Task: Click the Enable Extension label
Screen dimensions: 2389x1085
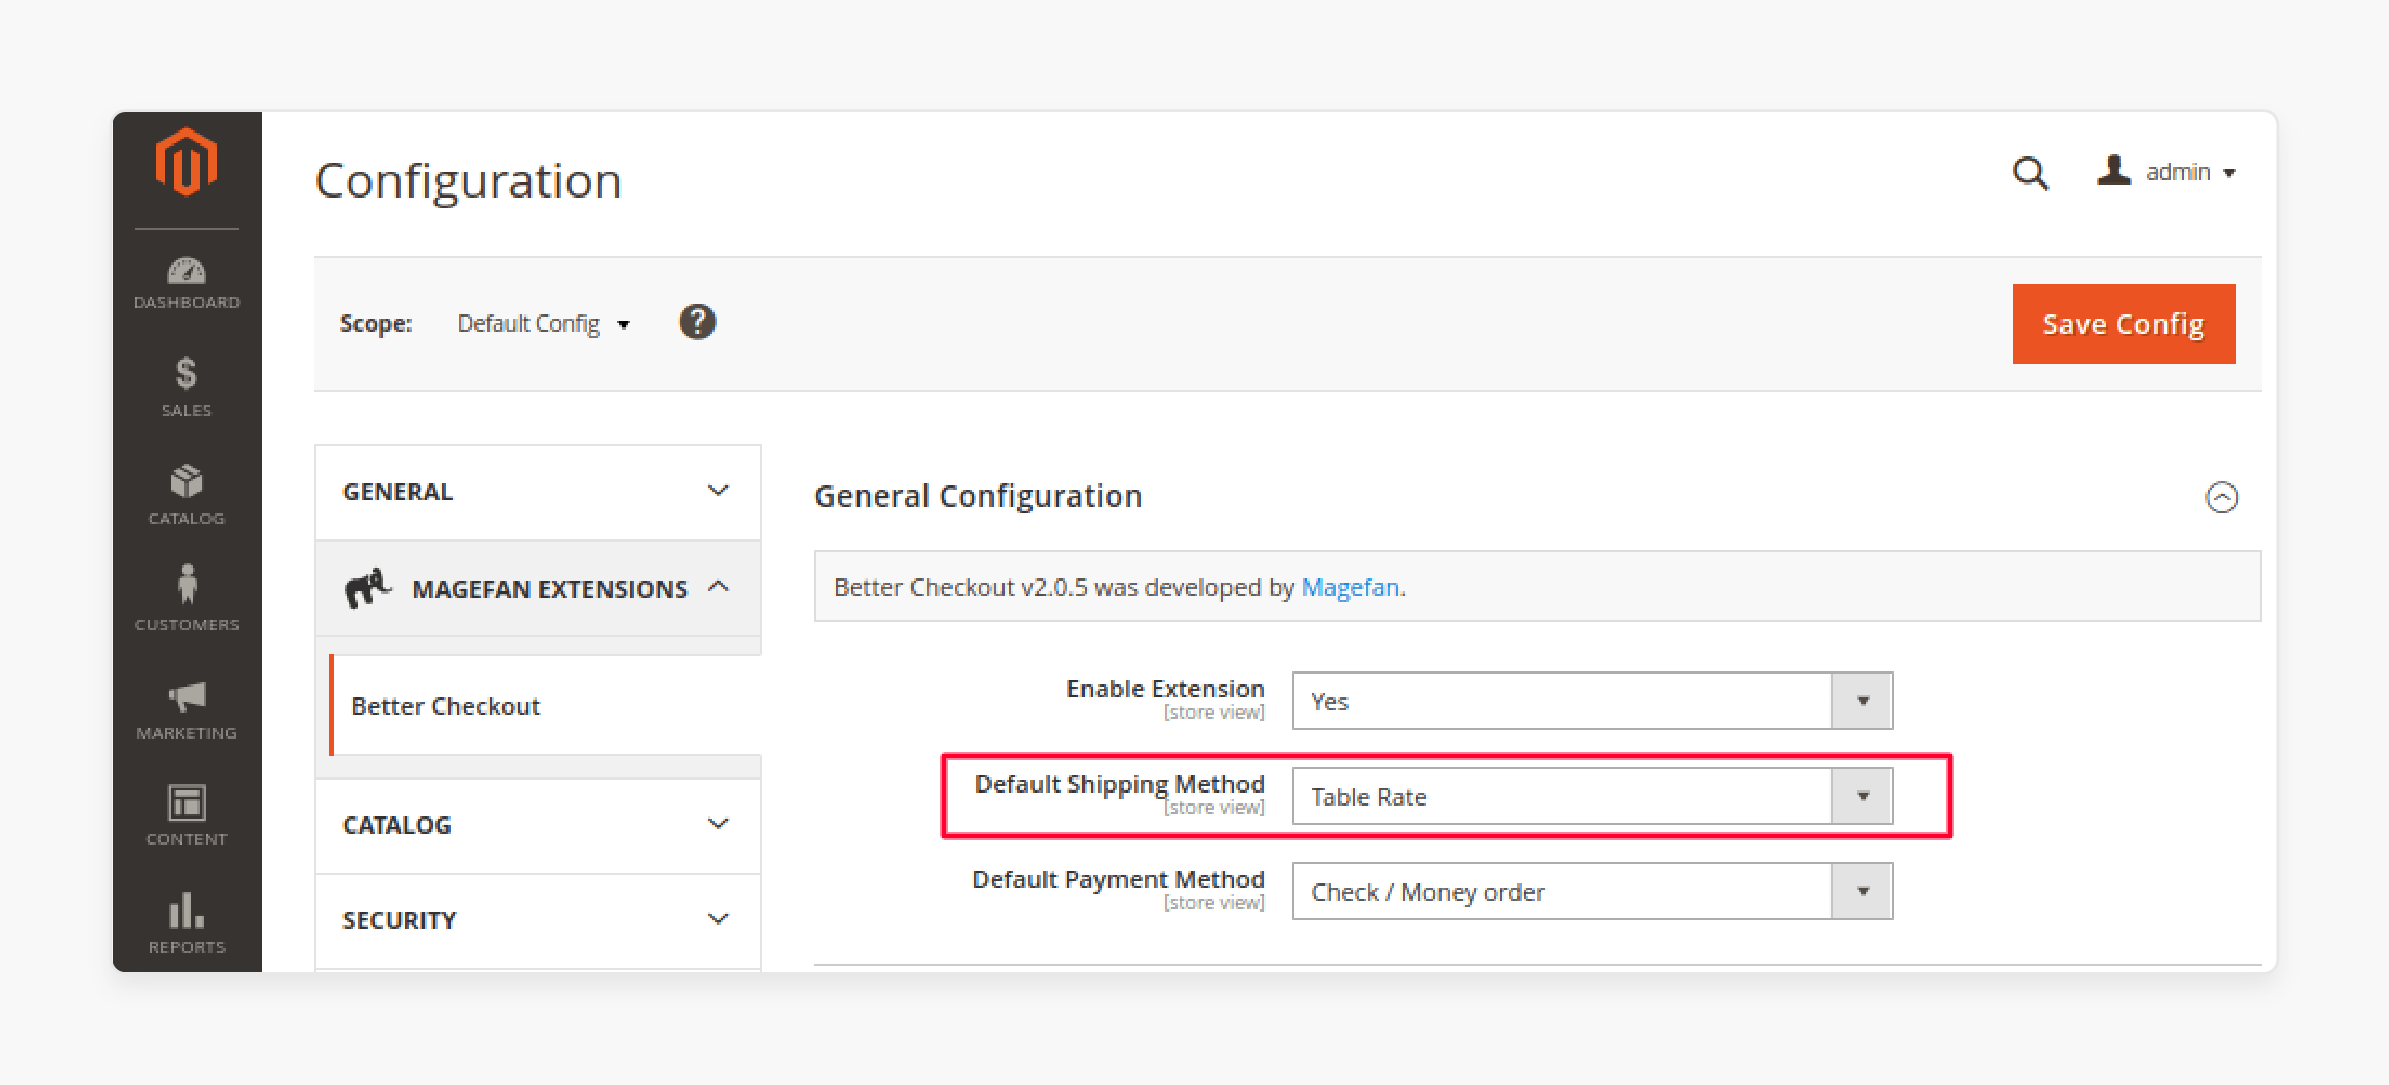Action: (1165, 689)
